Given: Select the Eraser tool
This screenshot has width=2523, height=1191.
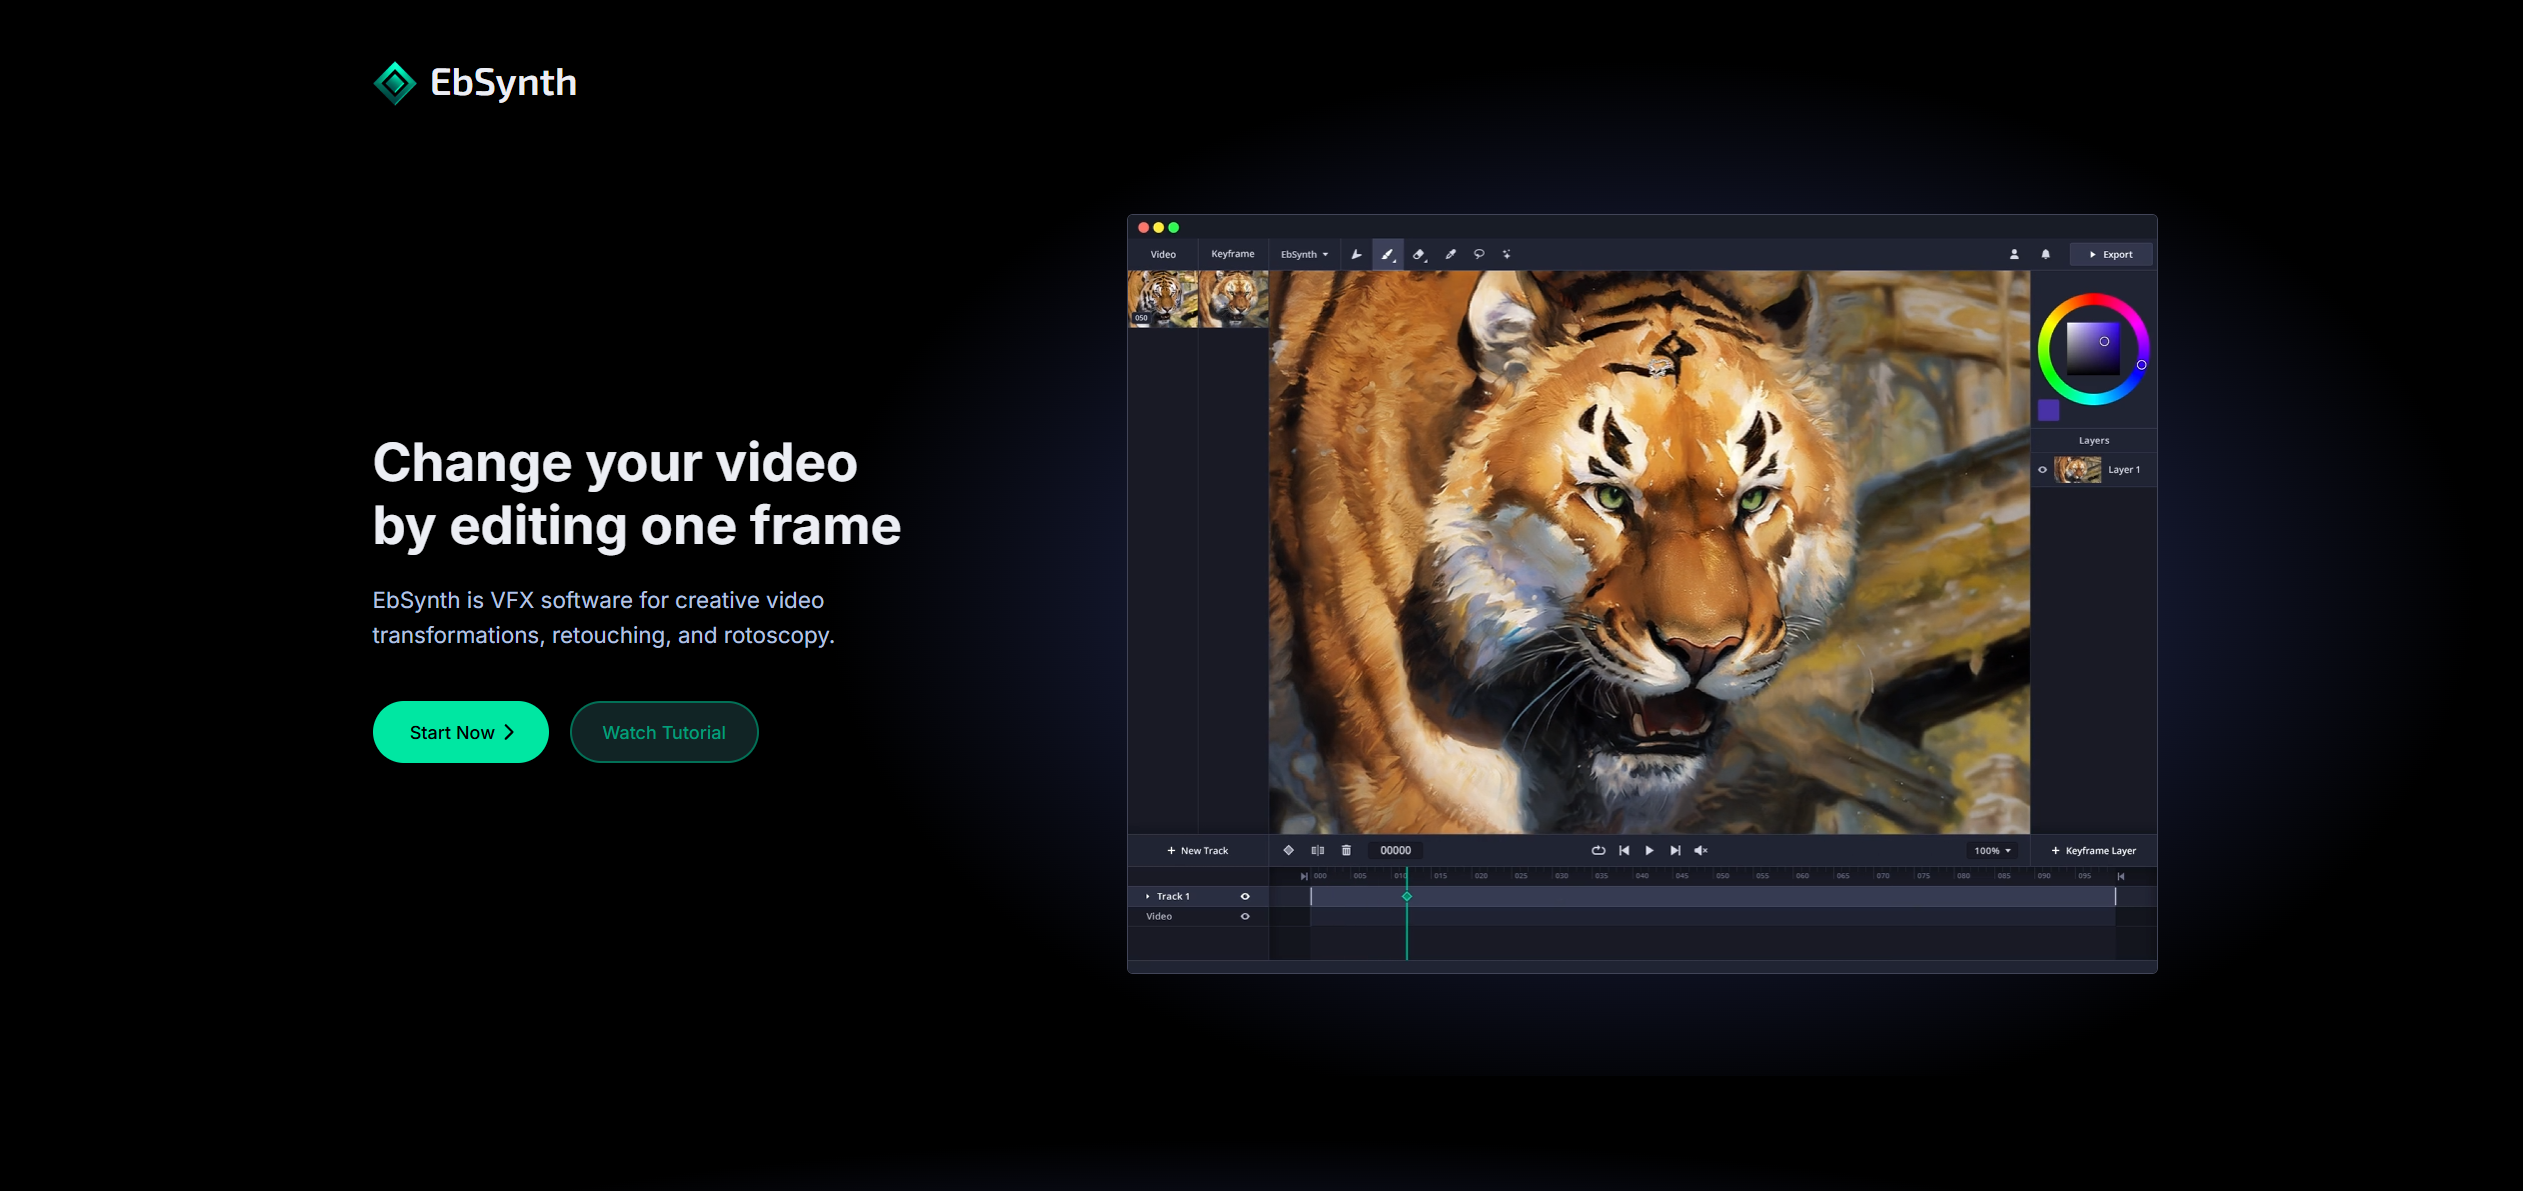Looking at the screenshot, I should pyautogui.click(x=1418, y=255).
